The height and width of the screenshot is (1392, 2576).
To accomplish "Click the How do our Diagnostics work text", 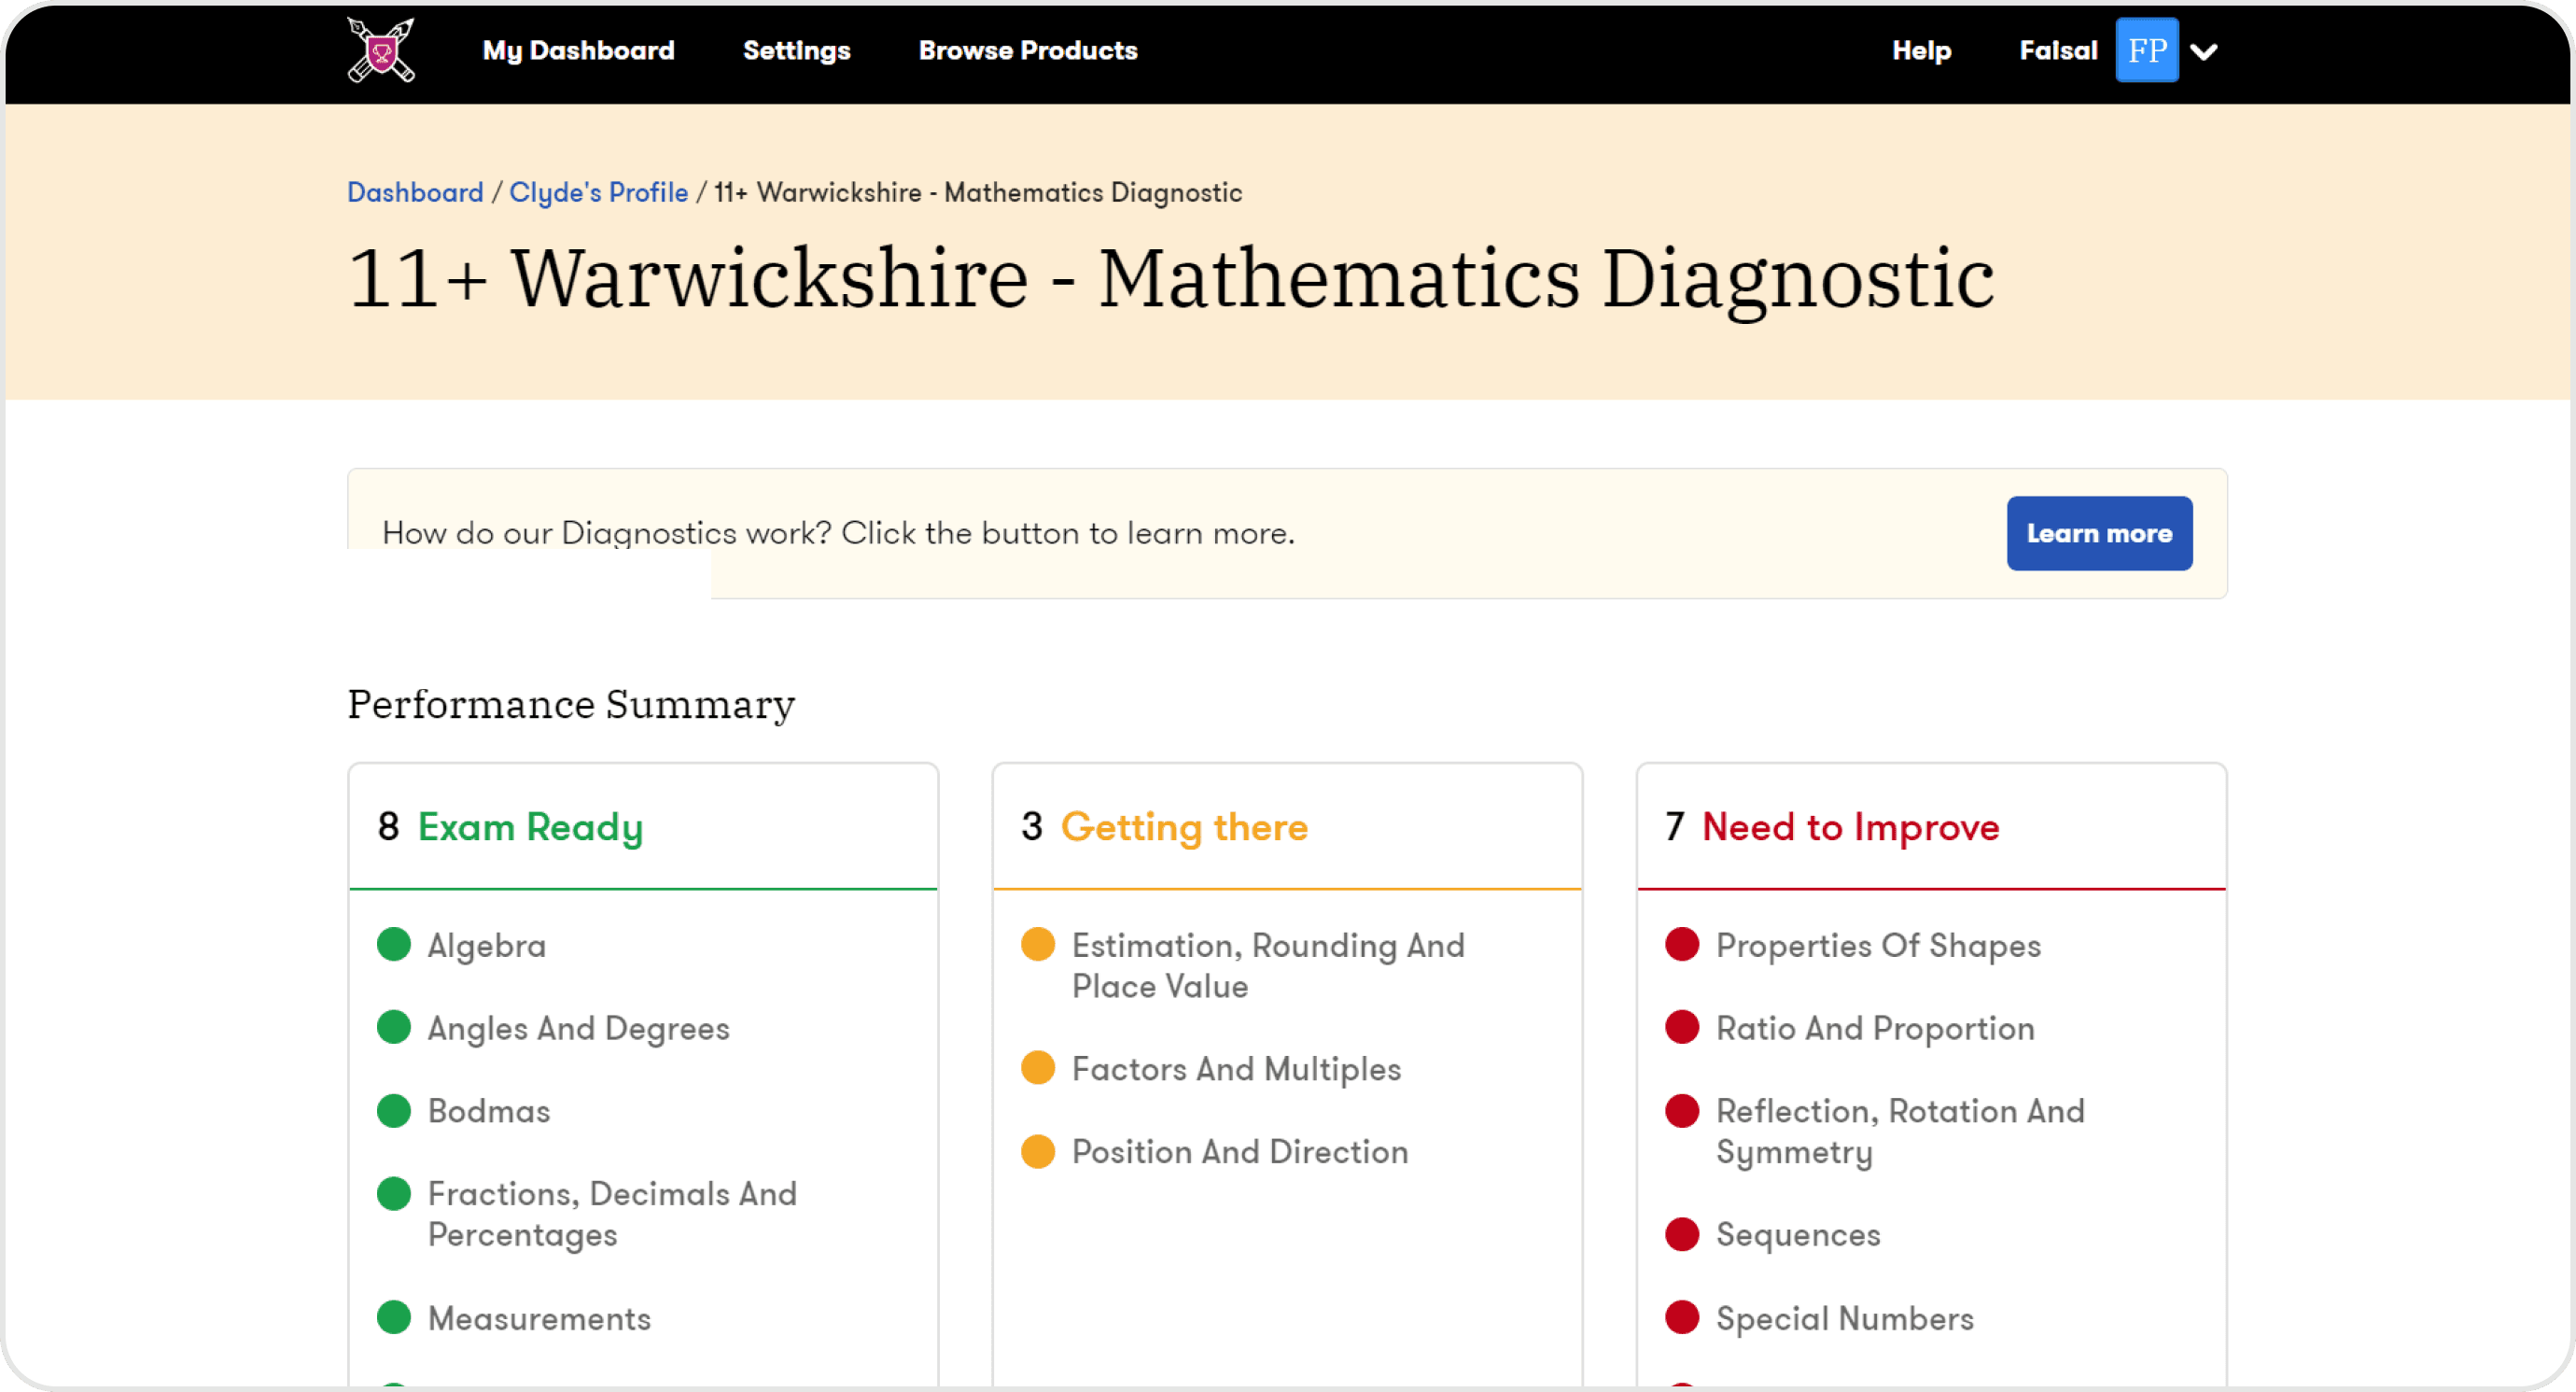I will (838, 533).
